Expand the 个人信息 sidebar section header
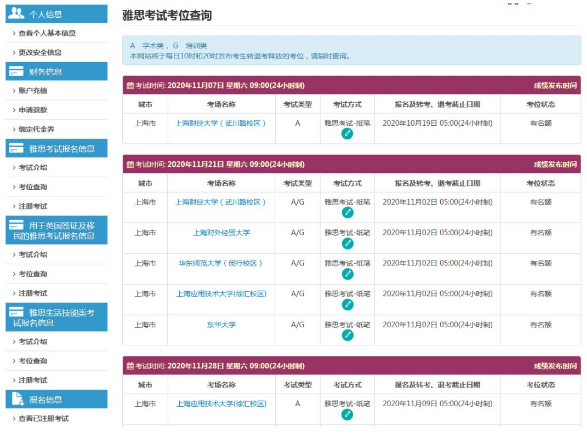The width and height of the screenshot is (587, 436). tap(57, 14)
